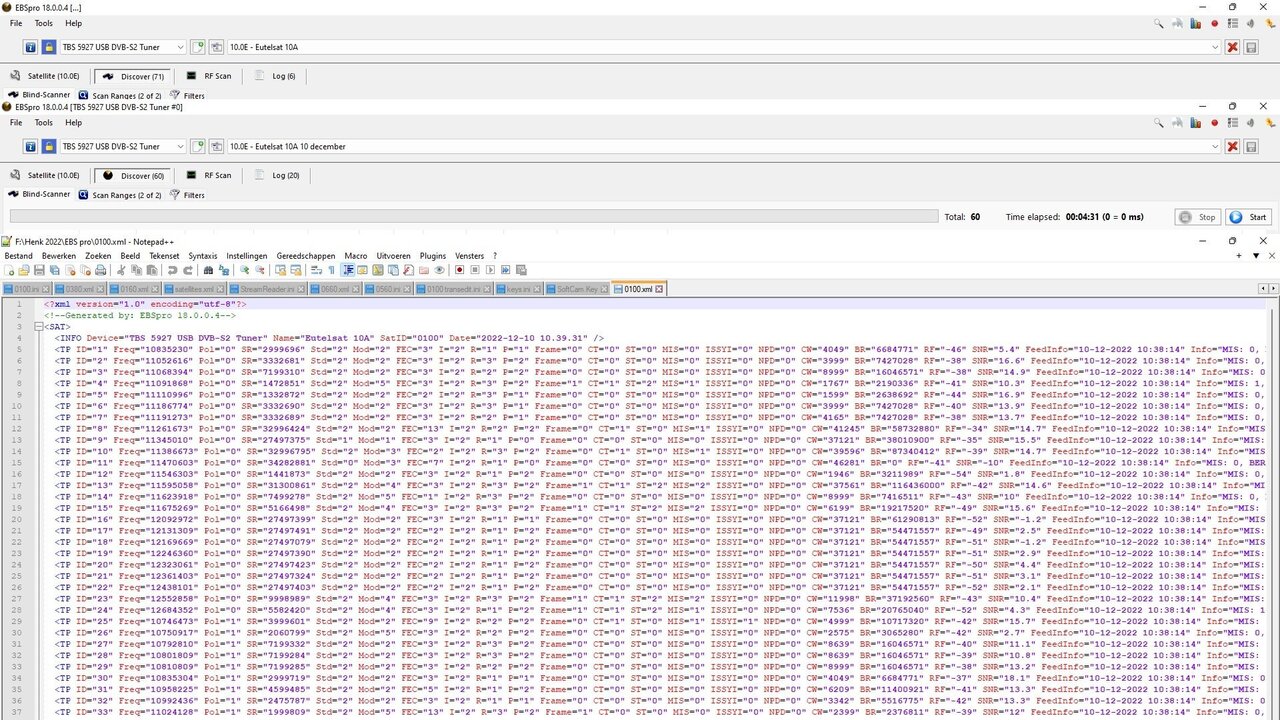
Task: Toggle show all characters pilcrow in Notepad++
Action: coord(332,270)
